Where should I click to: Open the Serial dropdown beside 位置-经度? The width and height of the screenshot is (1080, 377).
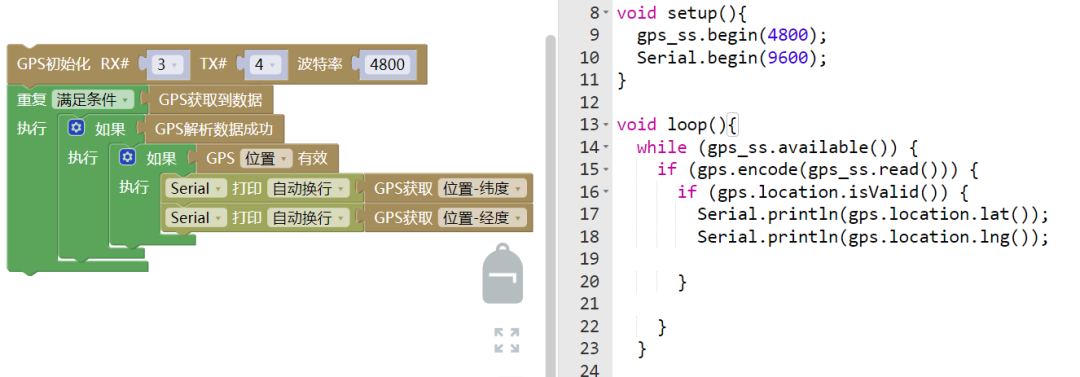[x=196, y=218]
